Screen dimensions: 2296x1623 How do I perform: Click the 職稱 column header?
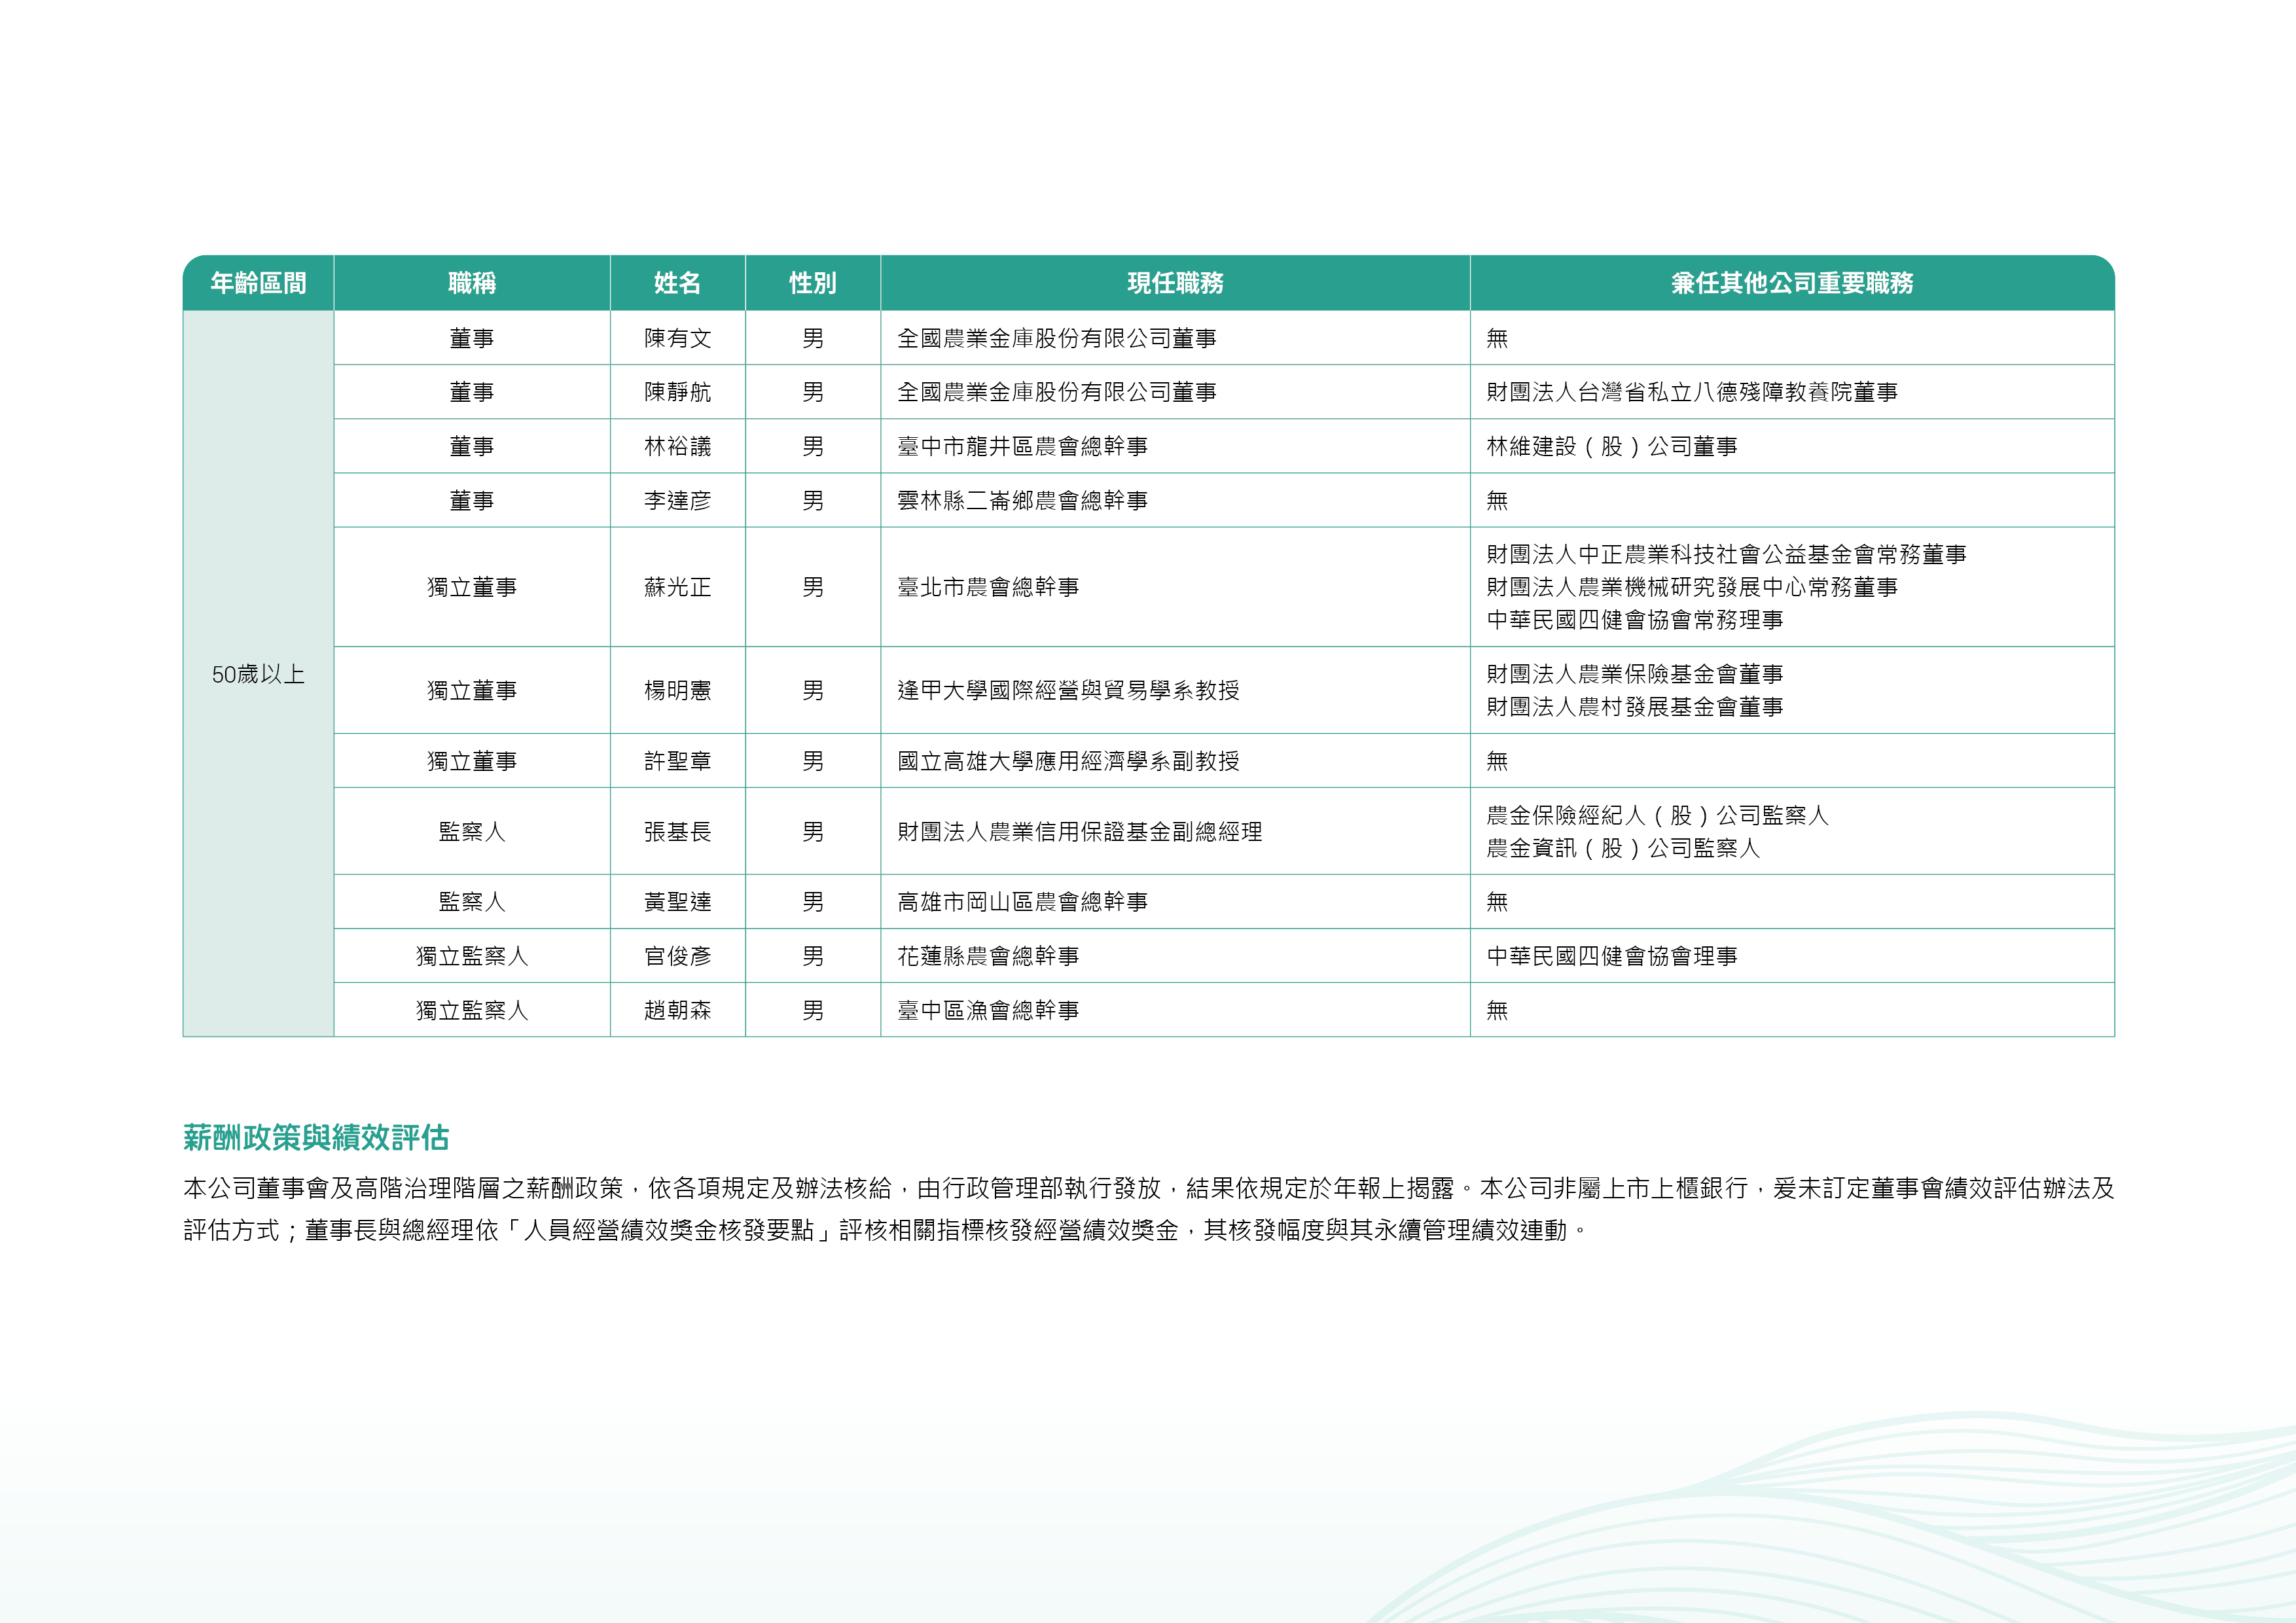point(472,283)
